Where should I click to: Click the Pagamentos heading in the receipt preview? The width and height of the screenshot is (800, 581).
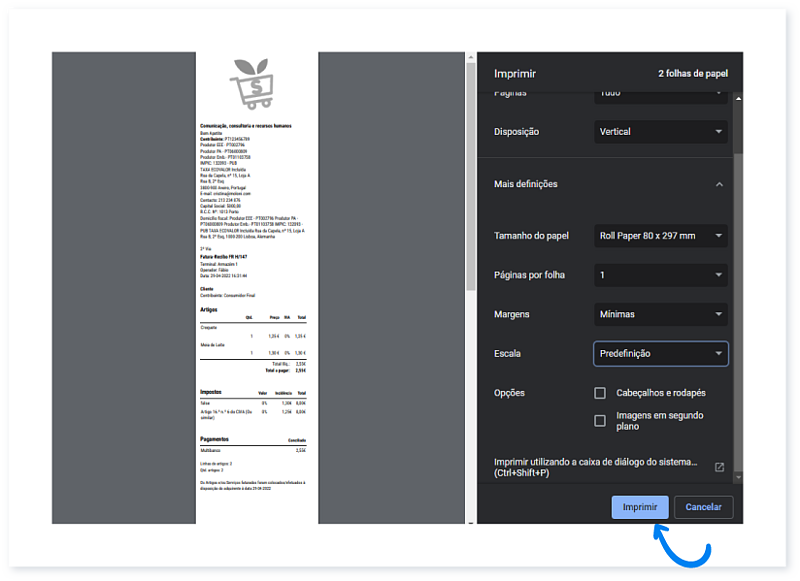coord(214,439)
